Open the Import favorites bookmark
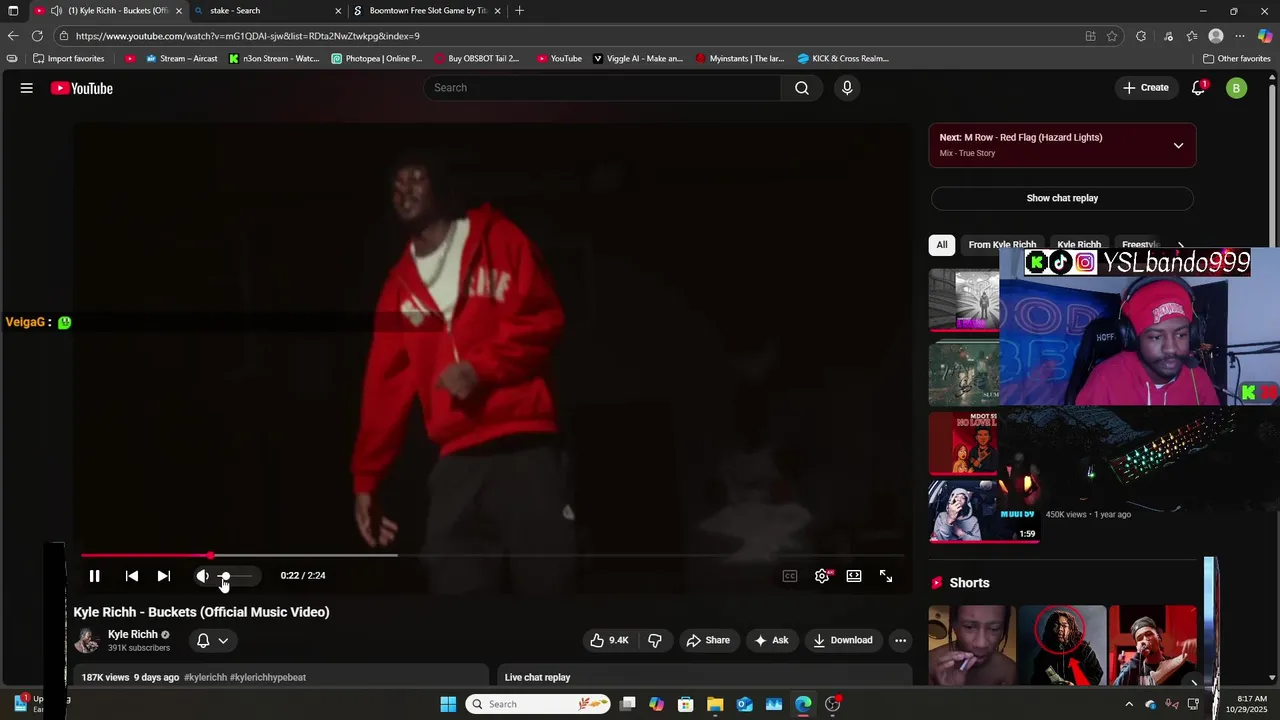The width and height of the screenshot is (1280, 720). click(x=69, y=58)
